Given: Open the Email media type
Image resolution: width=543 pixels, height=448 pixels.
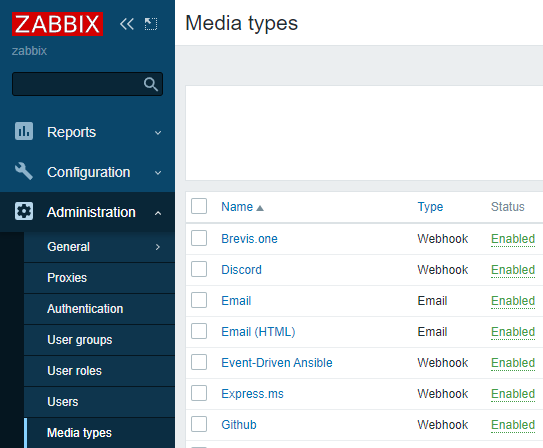Looking at the screenshot, I should [236, 301].
